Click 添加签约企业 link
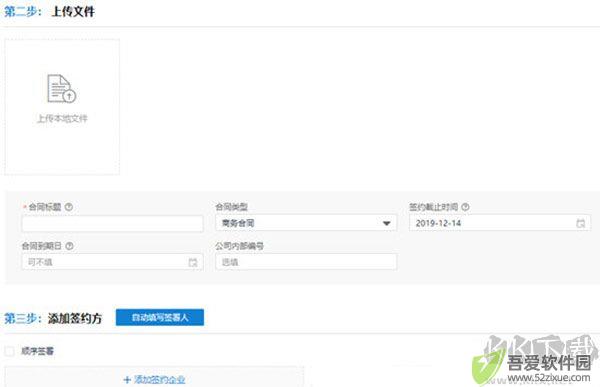The height and width of the screenshot is (387, 600). point(160,380)
